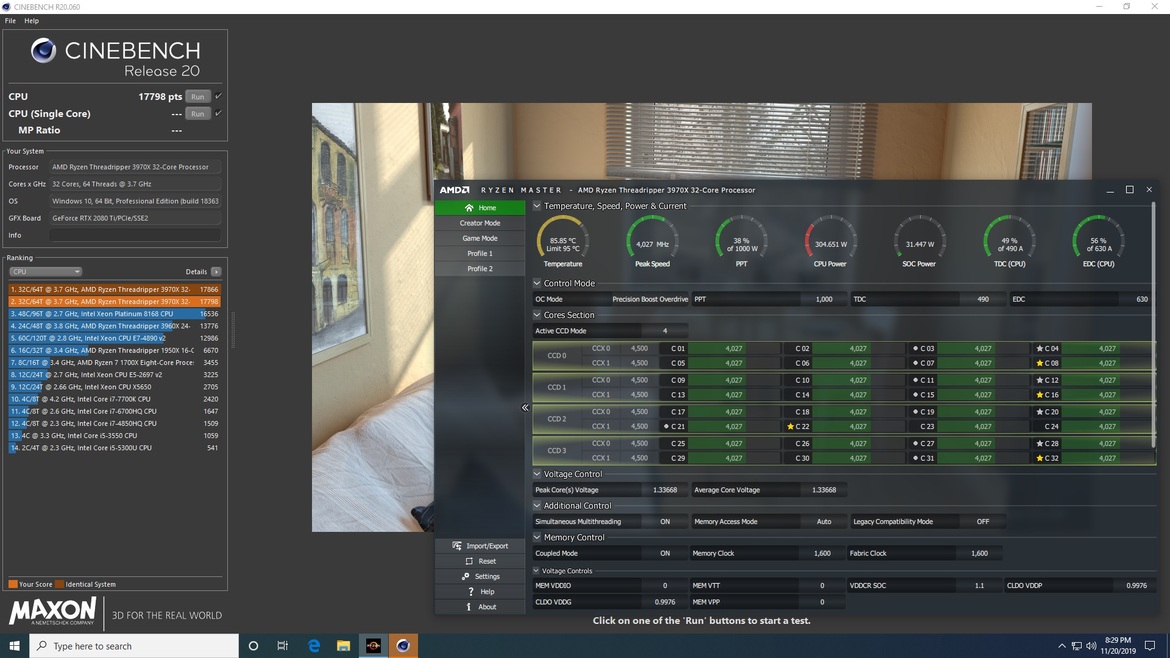Select the Creator Mode tab
The width and height of the screenshot is (1170, 658).
[x=479, y=223]
